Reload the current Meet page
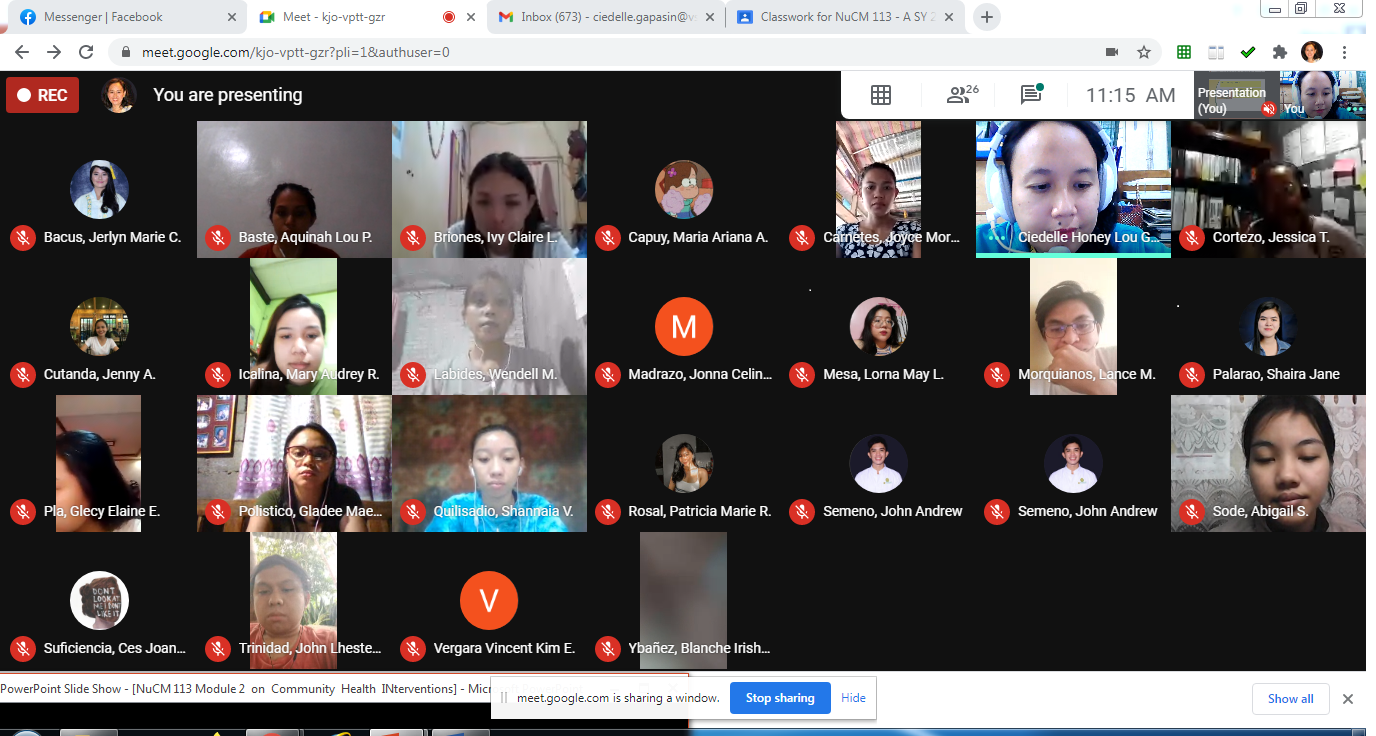1376x736 pixels. (x=86, y=52)
